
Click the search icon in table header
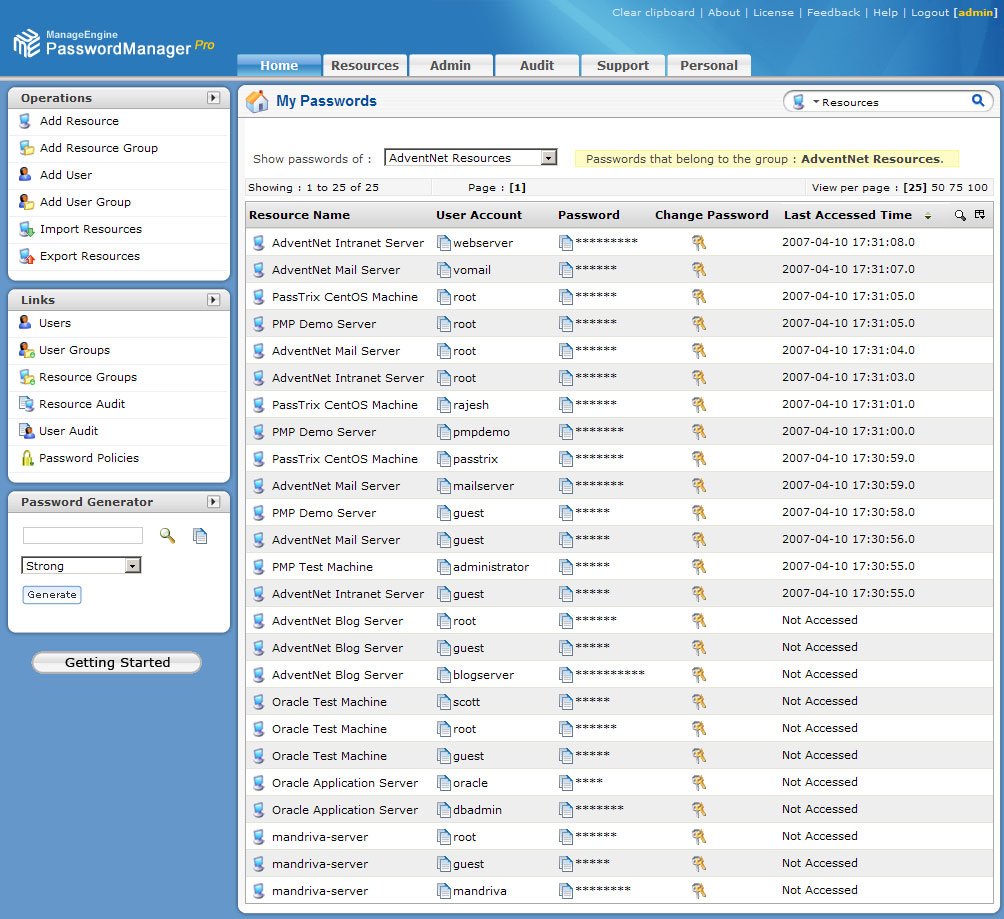960,215
